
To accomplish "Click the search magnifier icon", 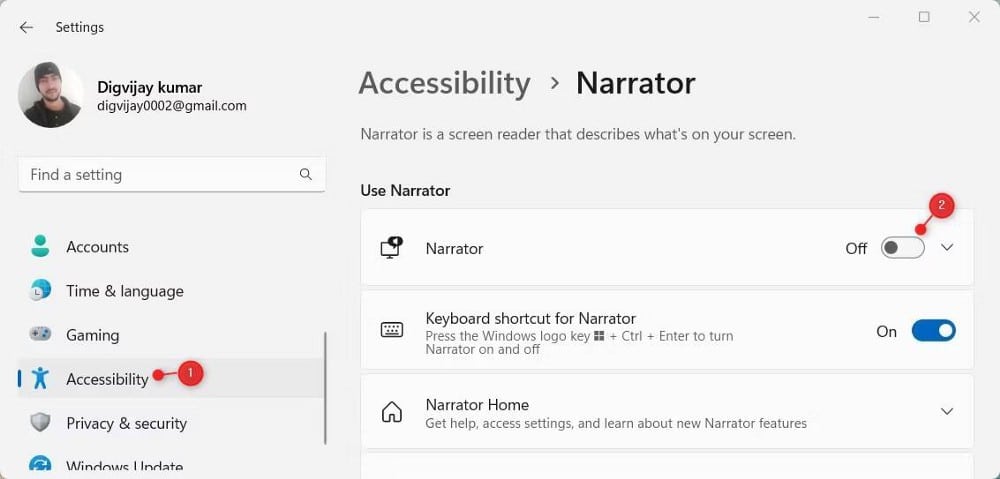I will click(306, 174).
